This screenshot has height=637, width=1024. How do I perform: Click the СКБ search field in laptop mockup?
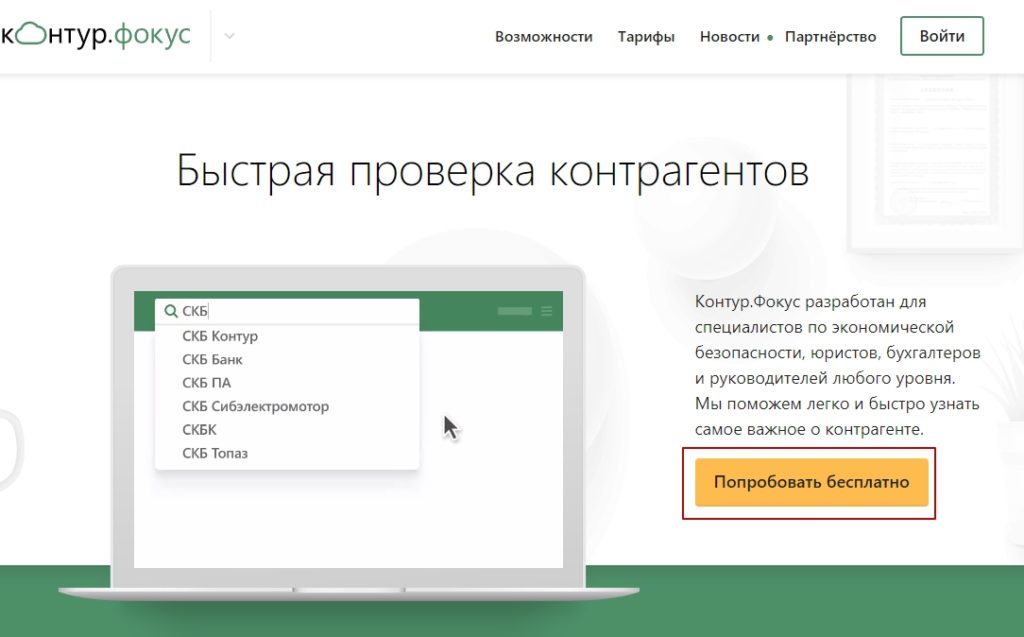[287, 311]
